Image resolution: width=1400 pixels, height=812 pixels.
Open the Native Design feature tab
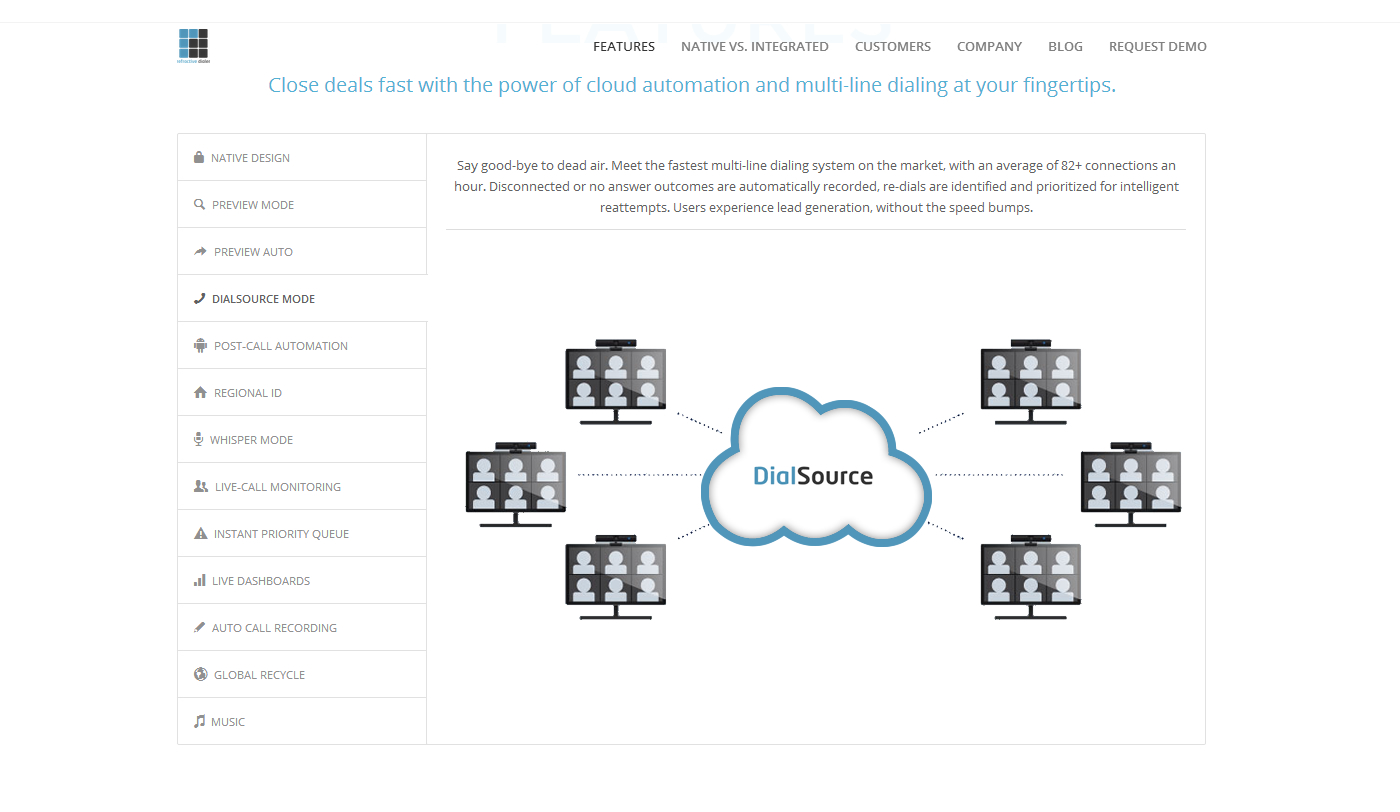pos(302,157)
